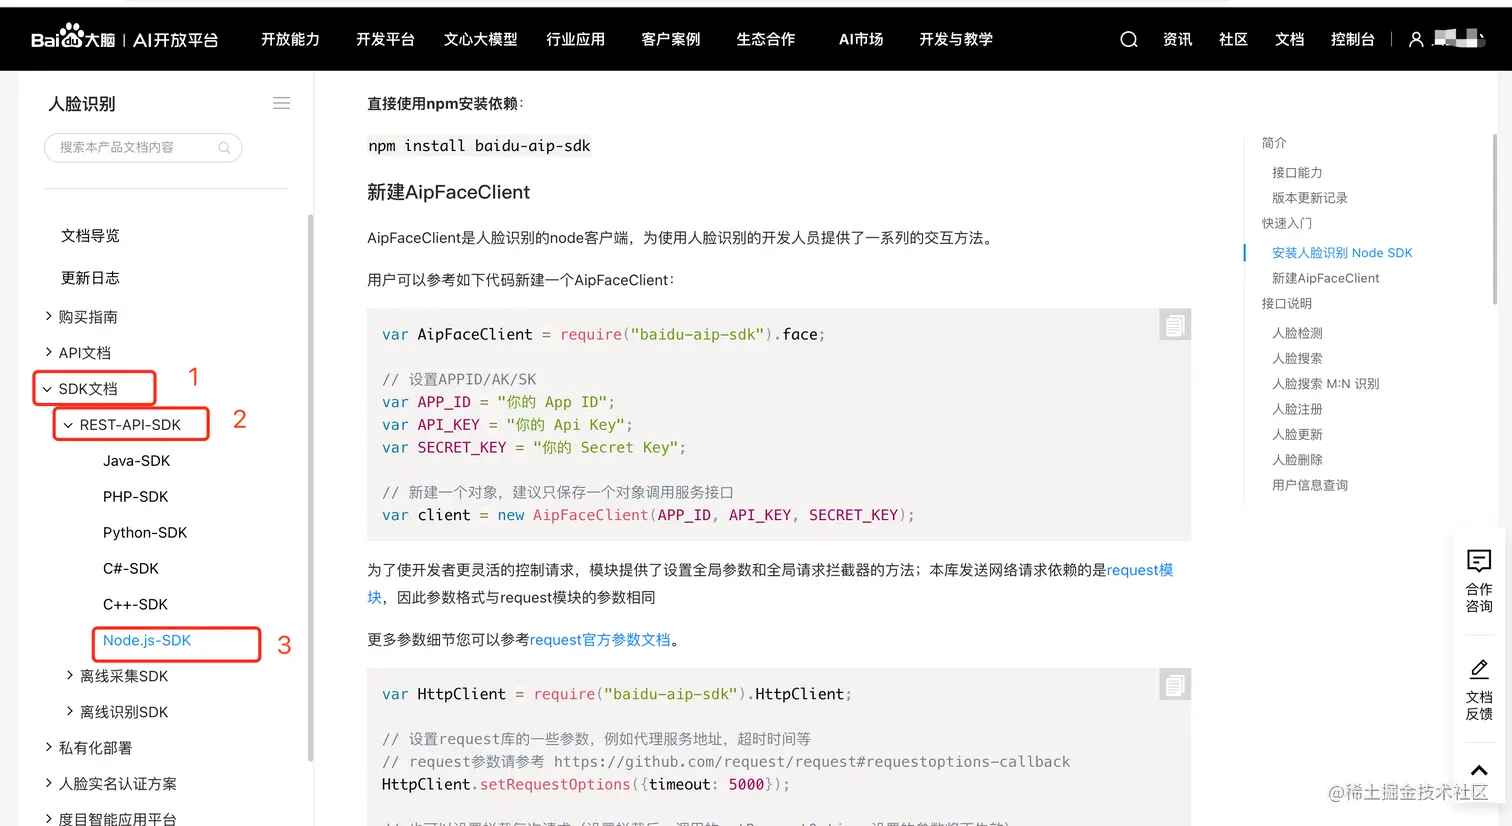This screenshot has height=826, width=1512.
Task: Jump to 接口能力 in page outline
Action: coord(1297,173)
